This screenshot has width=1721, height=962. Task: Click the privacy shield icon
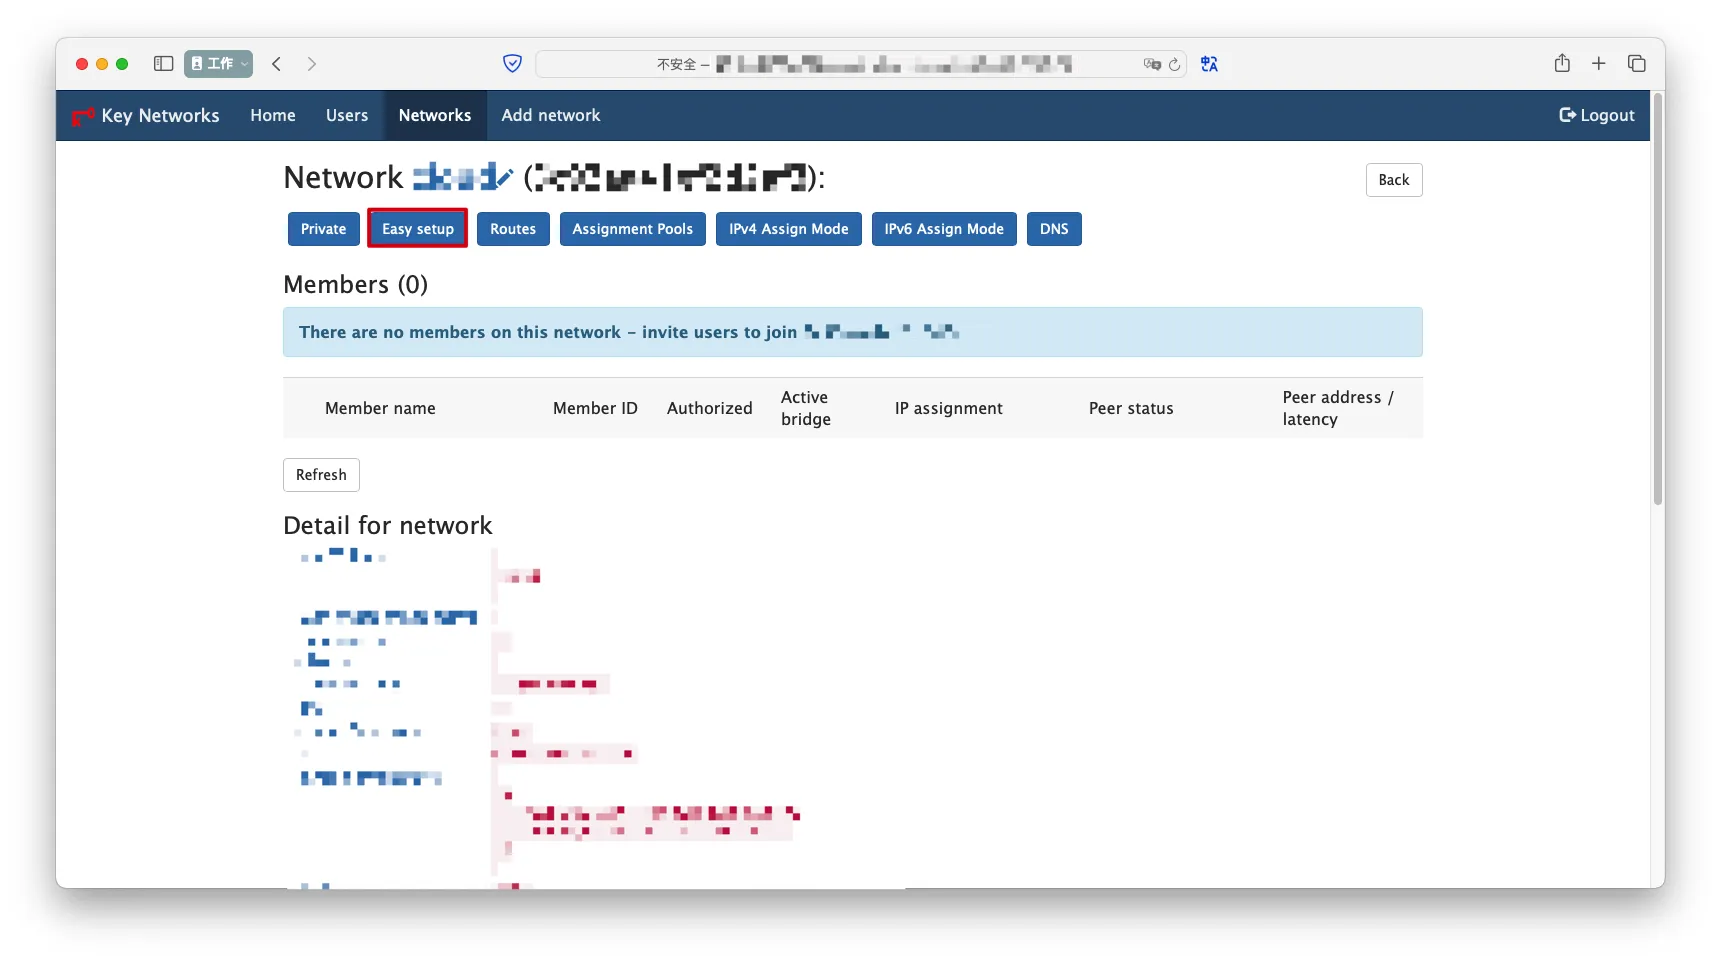click(x=512, y=64)
